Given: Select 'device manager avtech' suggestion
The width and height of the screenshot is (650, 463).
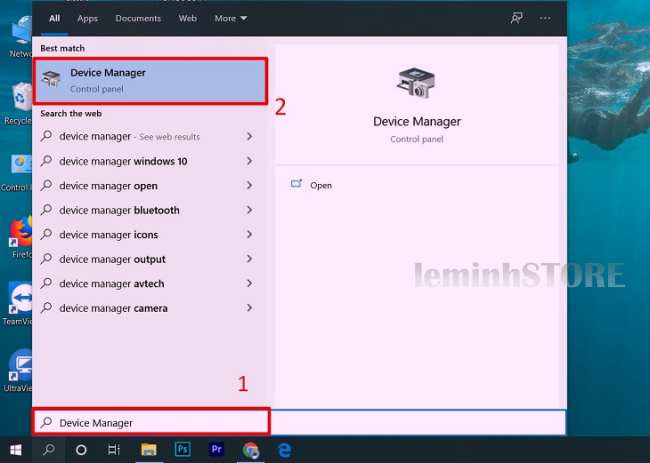Looking at the screenshot, I should tap(148, 283).
